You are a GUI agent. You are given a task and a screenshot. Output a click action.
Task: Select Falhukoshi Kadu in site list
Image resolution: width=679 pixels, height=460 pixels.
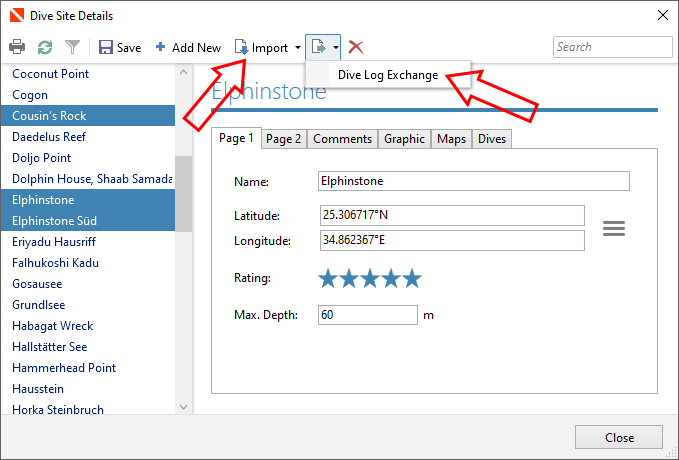tap(88, 263)
